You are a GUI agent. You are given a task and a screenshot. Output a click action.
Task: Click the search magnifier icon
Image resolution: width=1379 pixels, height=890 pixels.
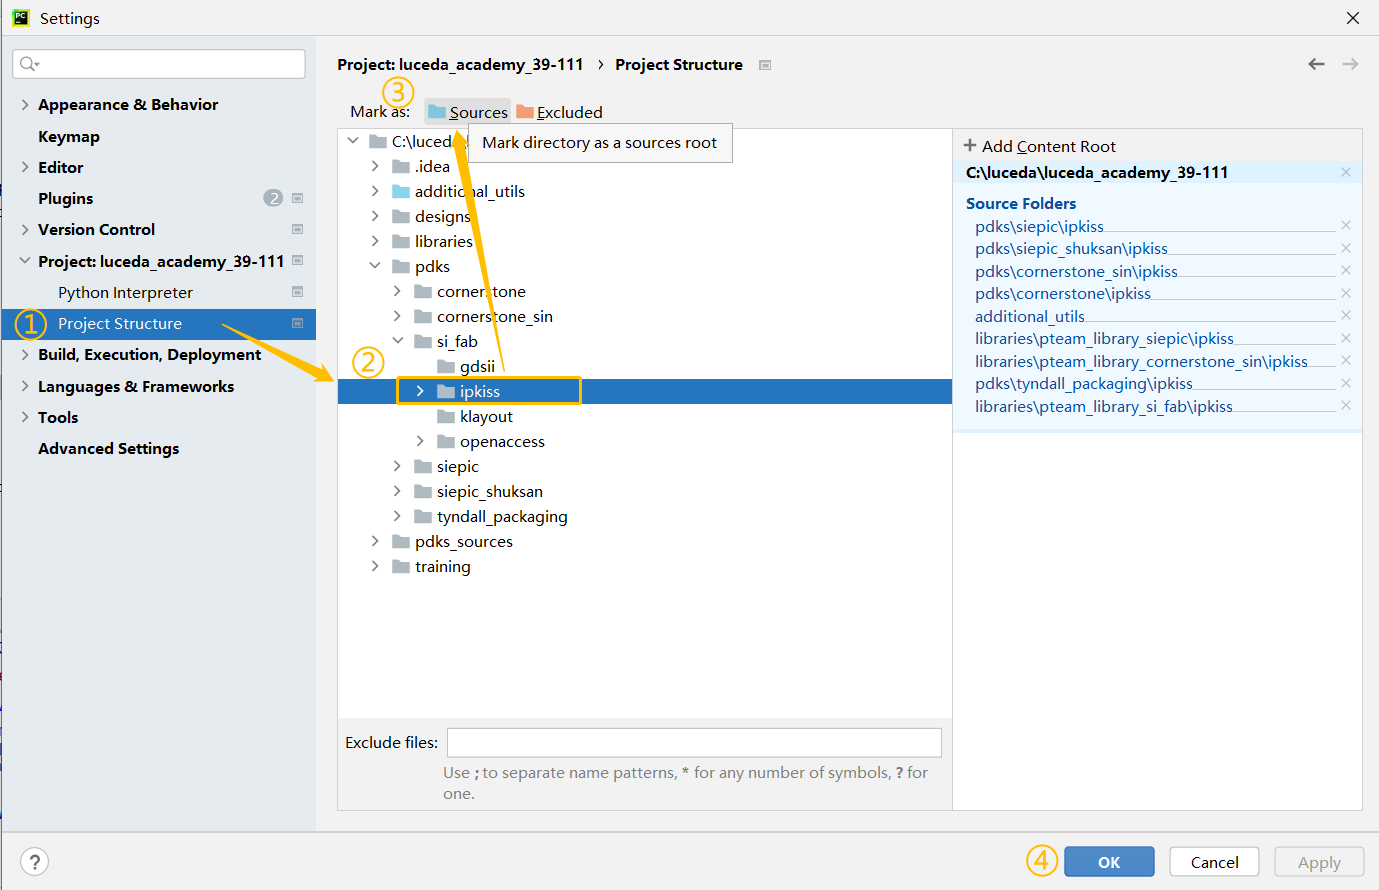(28, 64)
